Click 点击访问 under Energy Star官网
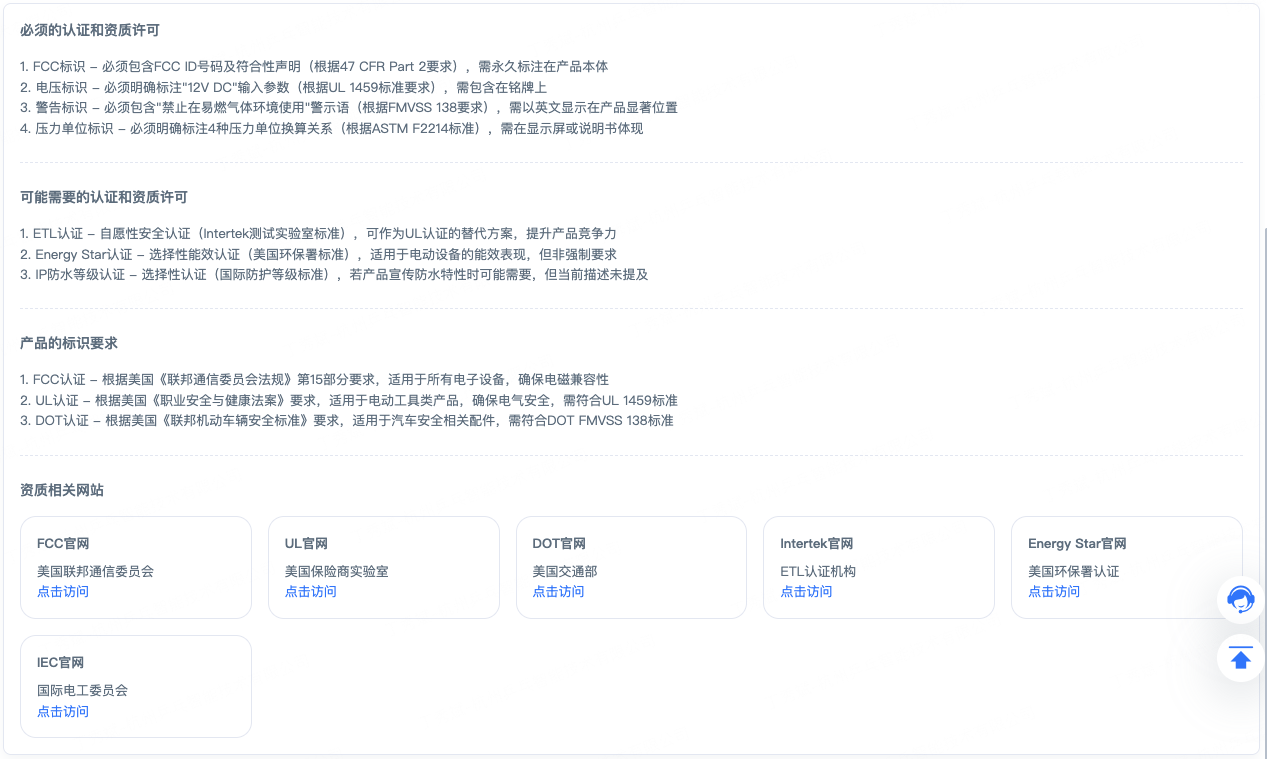The image size is (1267, 759). [1054, 592]
